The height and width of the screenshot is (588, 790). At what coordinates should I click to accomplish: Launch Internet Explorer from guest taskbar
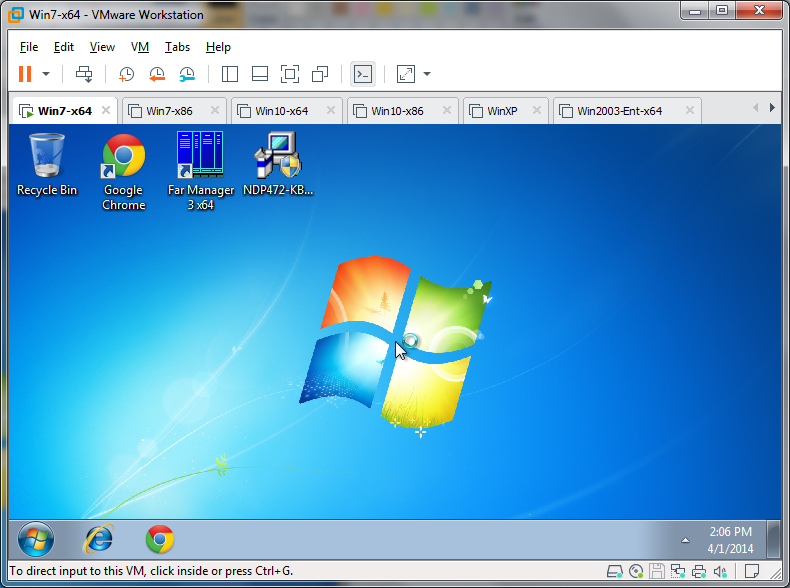pyautogui.click(x=99, y=539)
